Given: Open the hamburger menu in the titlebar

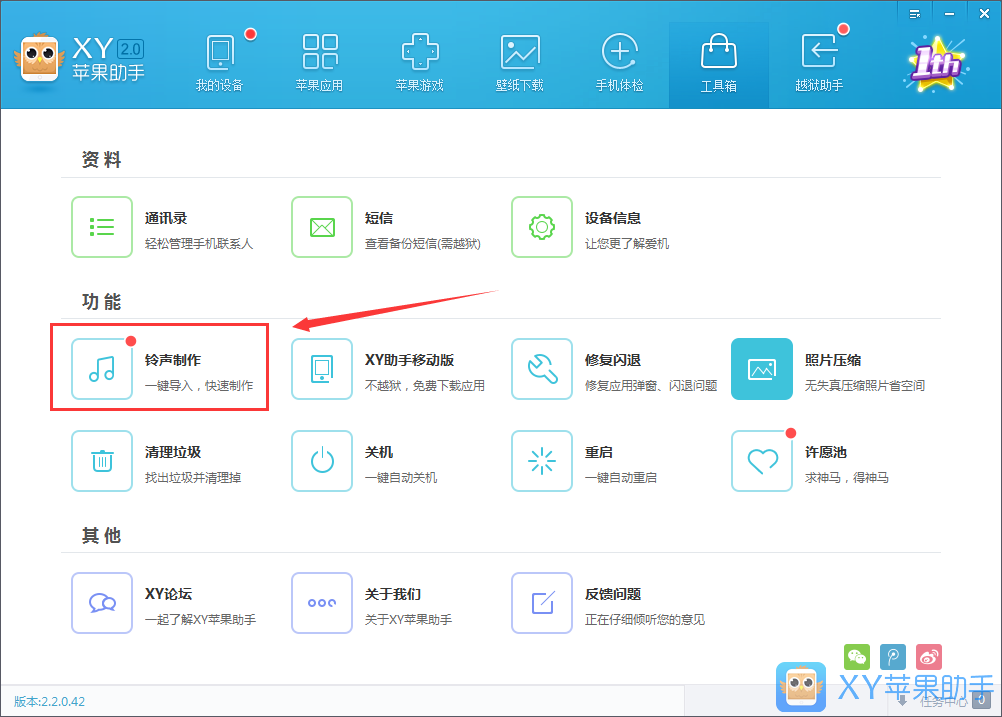Looking at the screenshot, I should (914, 13).
